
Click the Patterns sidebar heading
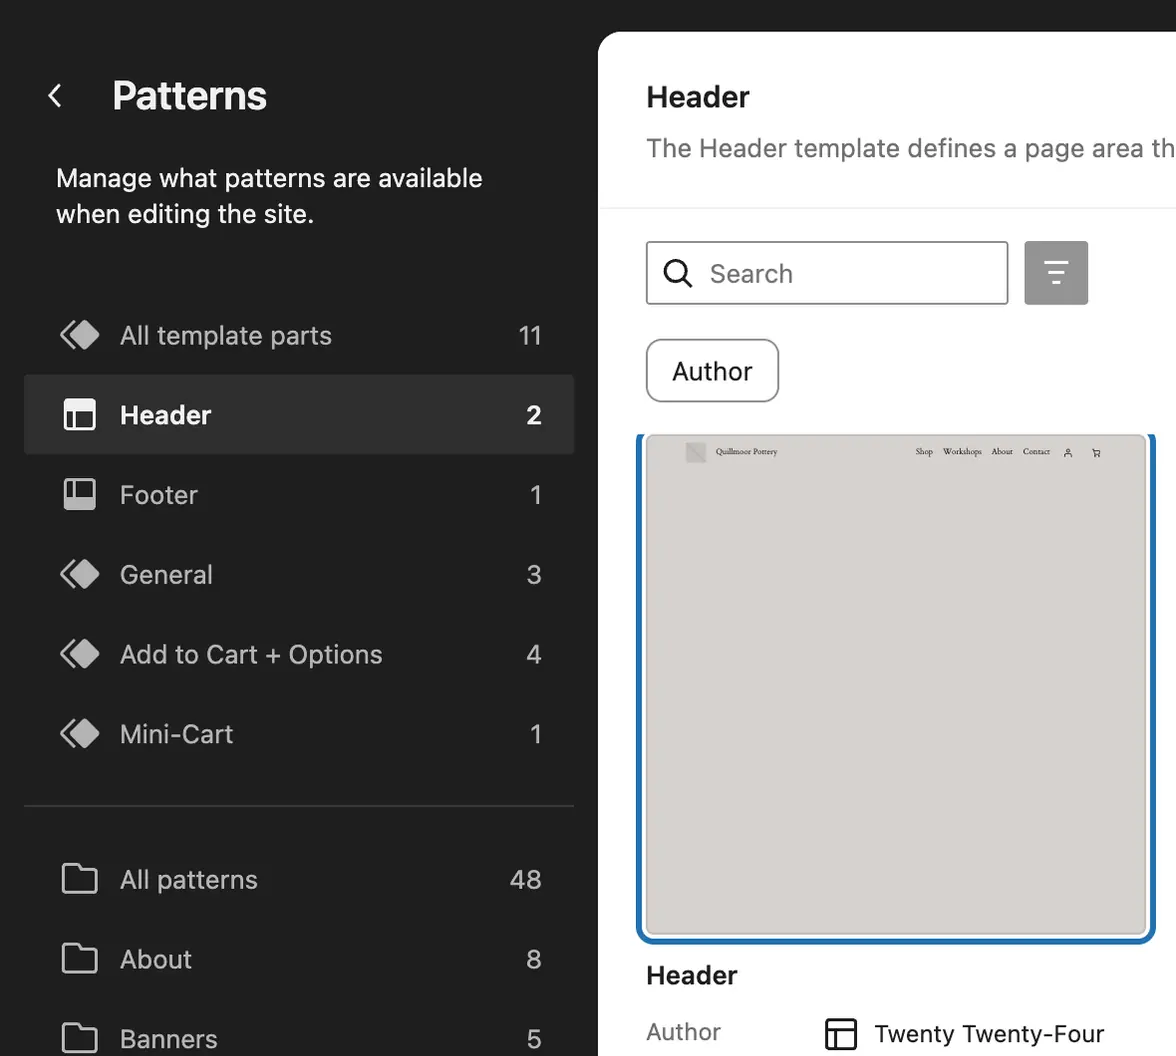click(190, 95)
